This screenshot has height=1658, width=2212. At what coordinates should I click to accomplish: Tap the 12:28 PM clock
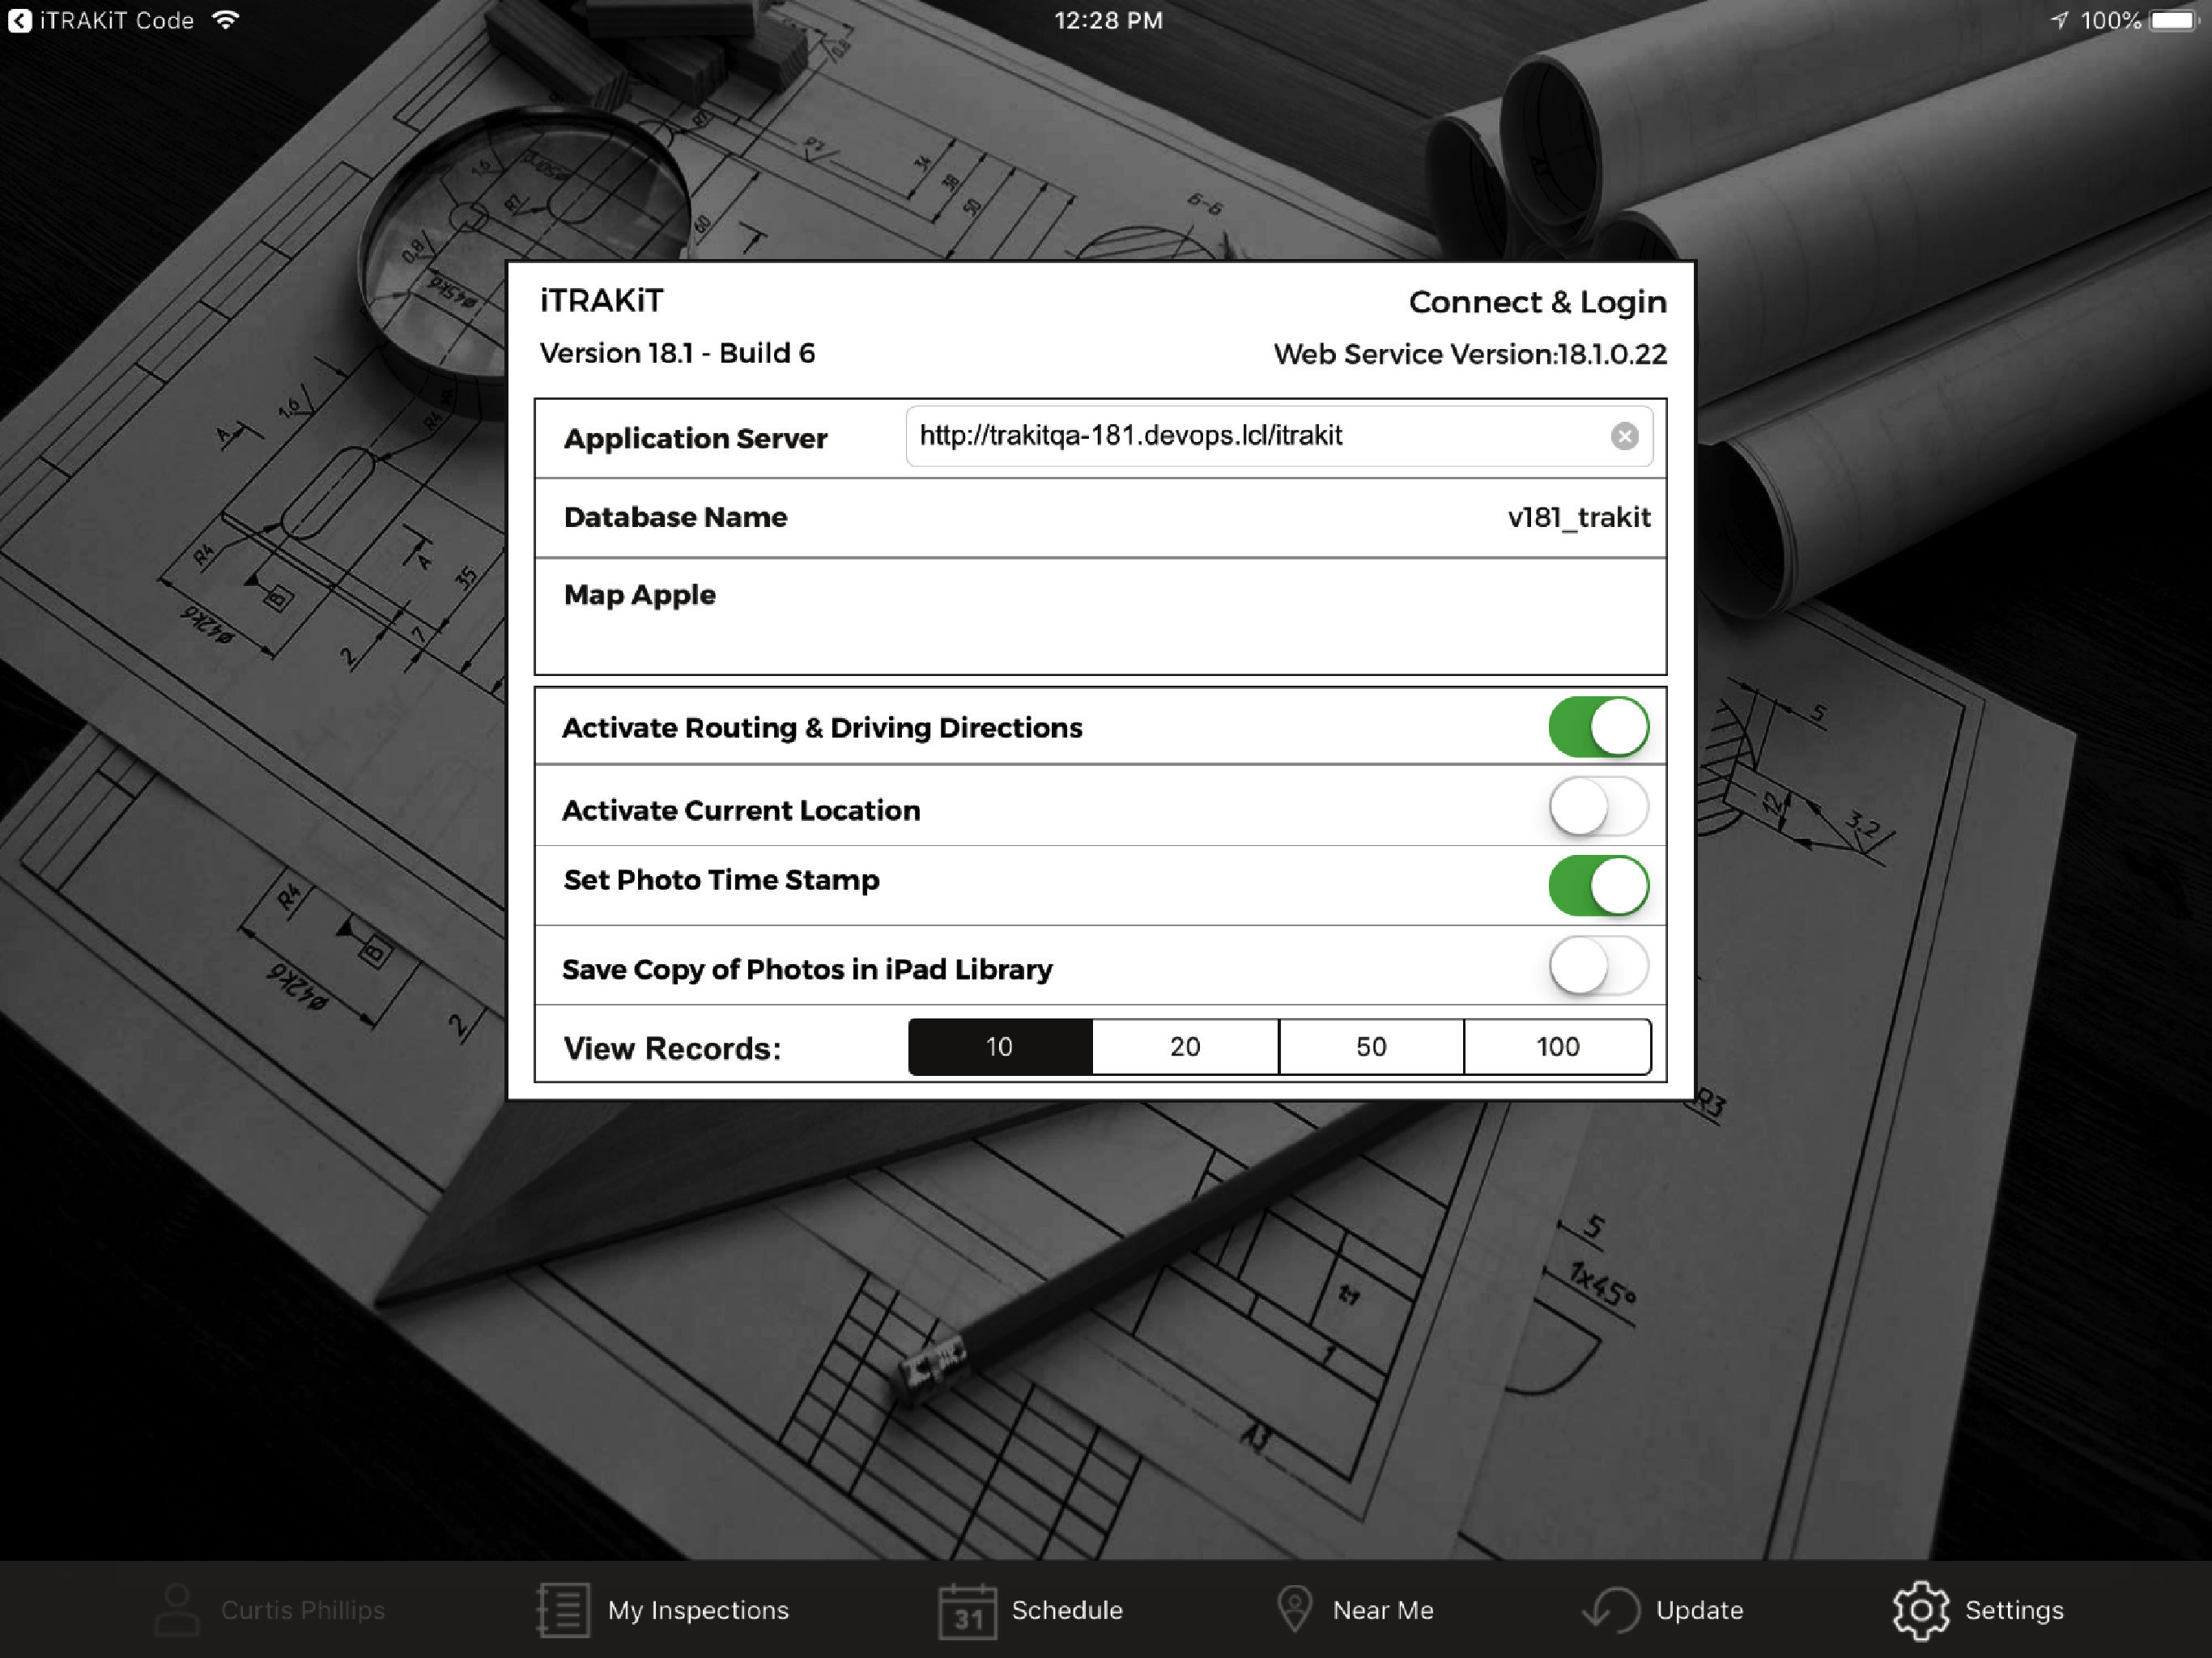pyautogui.click(x=1108, y=20)
